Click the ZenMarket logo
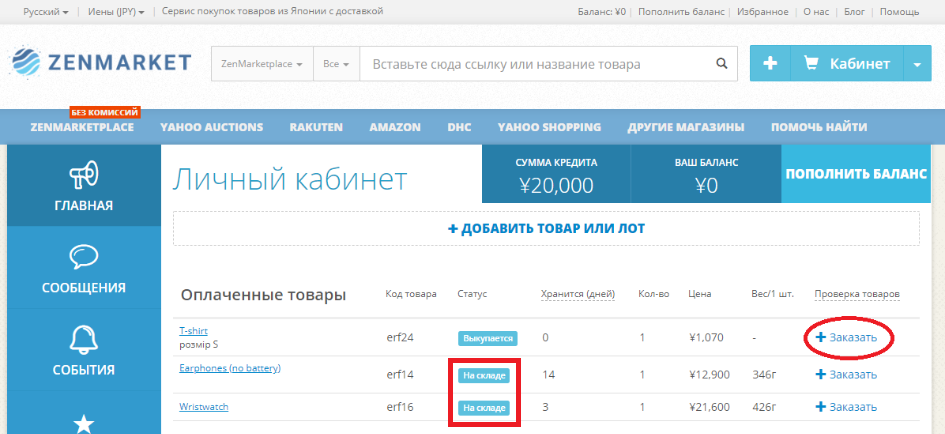This screenshot has width=945, height=434. click(101, 61)
